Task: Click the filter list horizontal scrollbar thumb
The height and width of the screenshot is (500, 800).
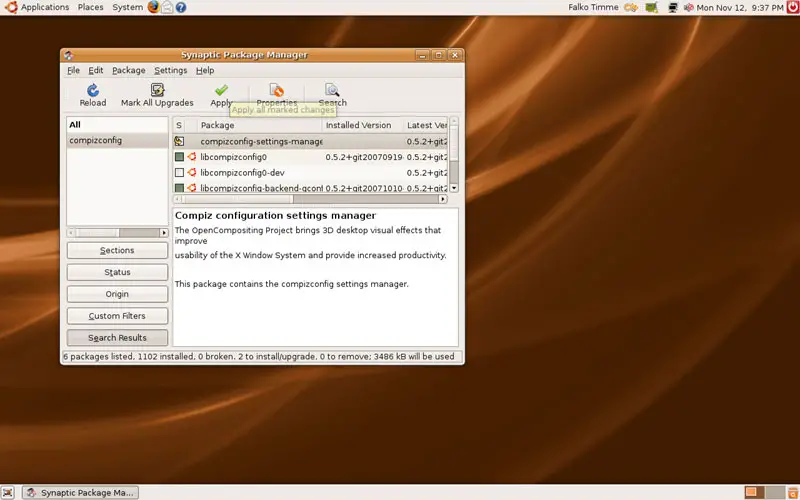Action: click(x=97, y=233)
